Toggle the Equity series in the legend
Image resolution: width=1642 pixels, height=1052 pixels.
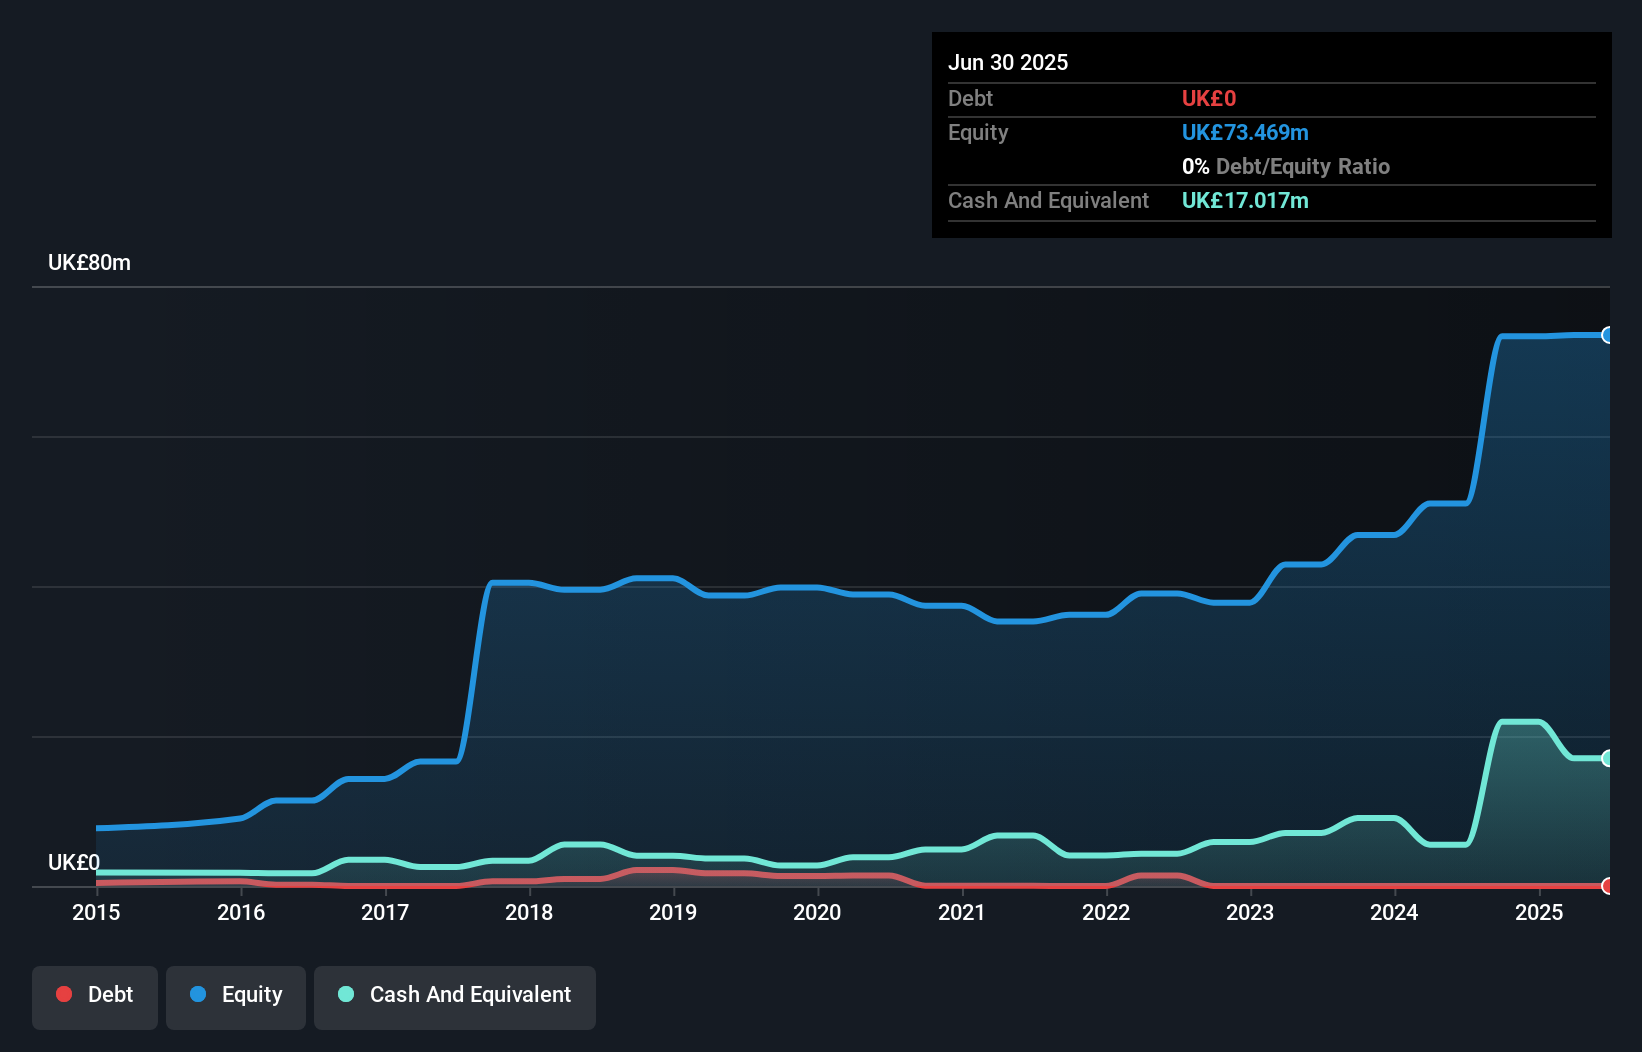[236, 996]
